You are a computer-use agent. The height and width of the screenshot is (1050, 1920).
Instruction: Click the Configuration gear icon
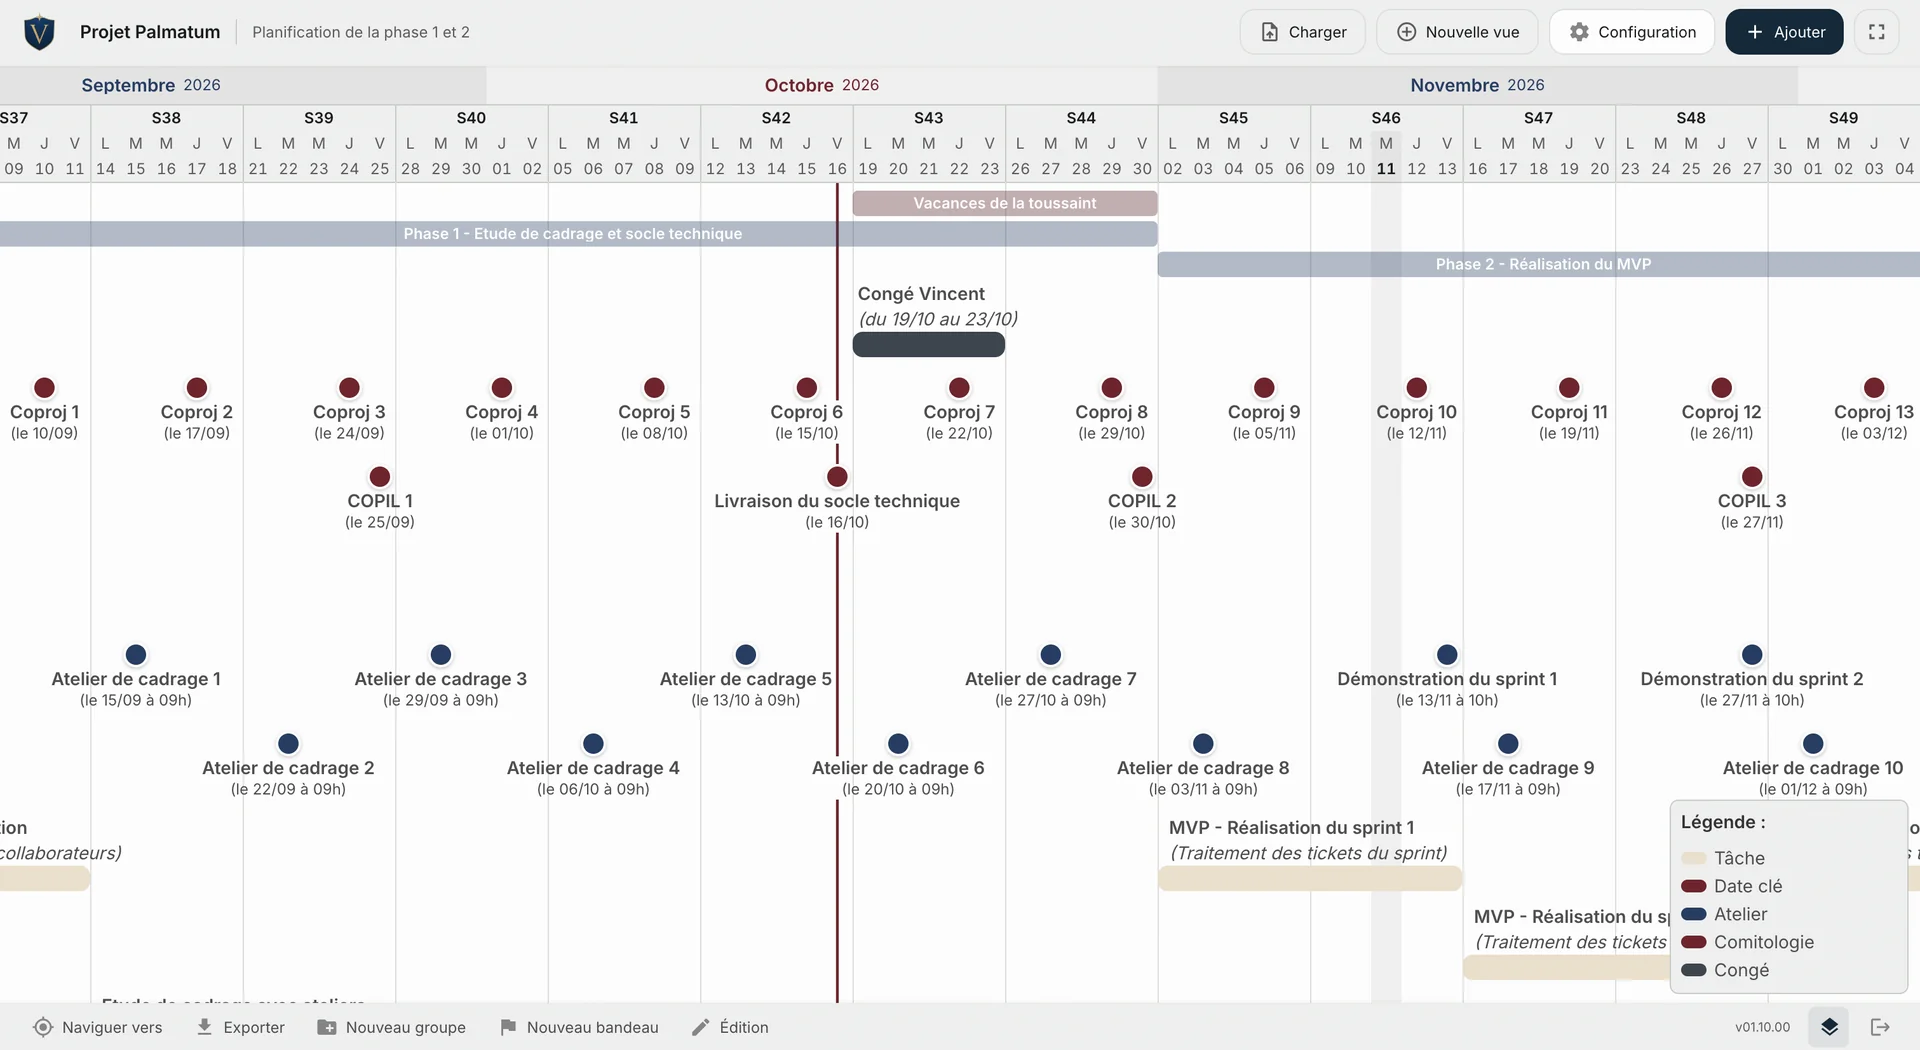1579,32
